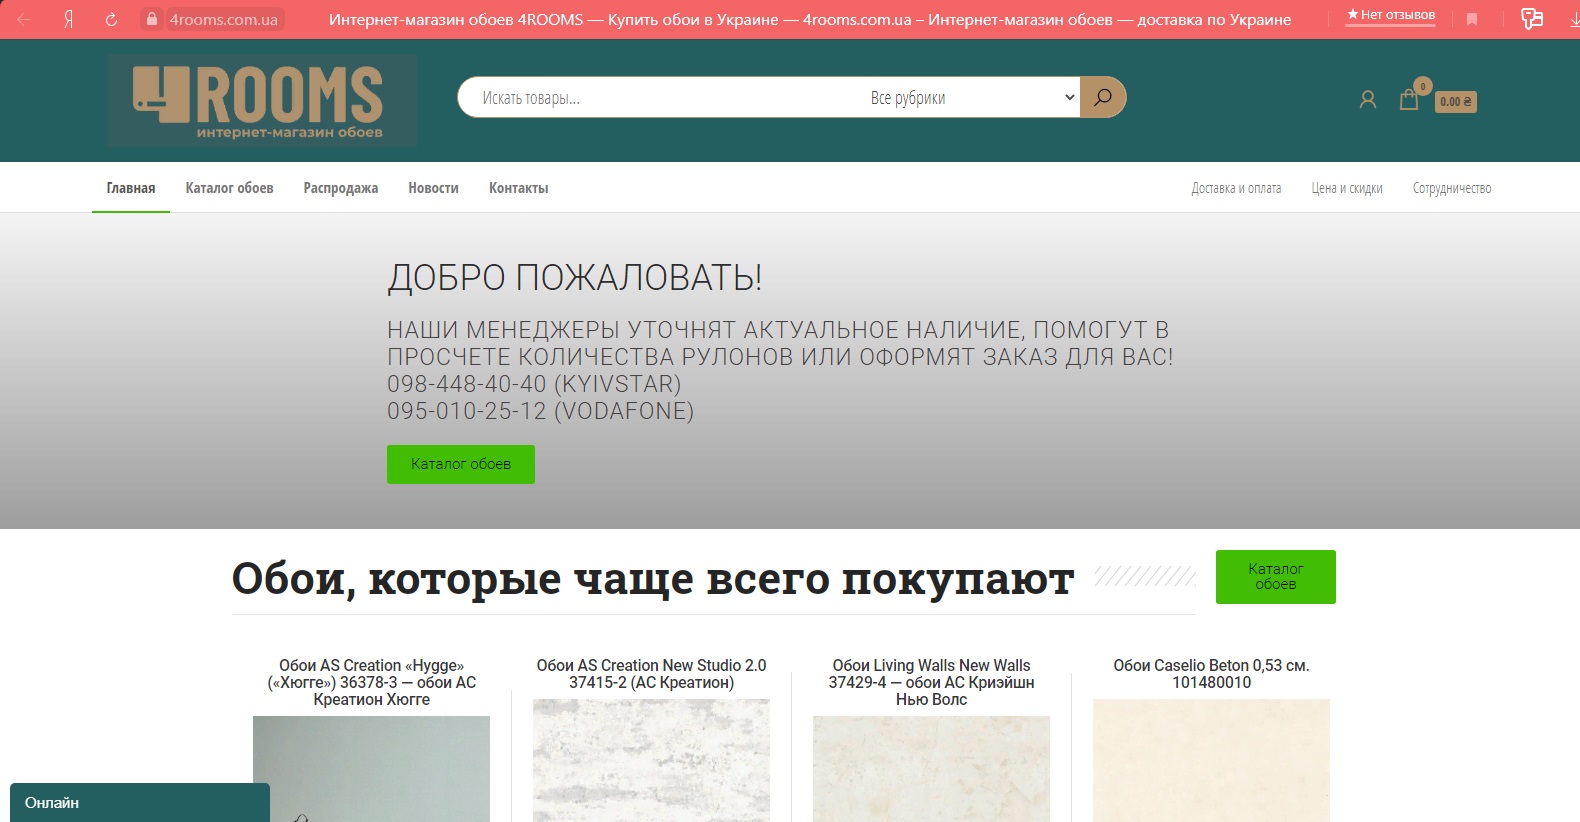Go to the 'Распродажа' menu item
This screenshot has height=822, width=1580.
tap(341, 188)
